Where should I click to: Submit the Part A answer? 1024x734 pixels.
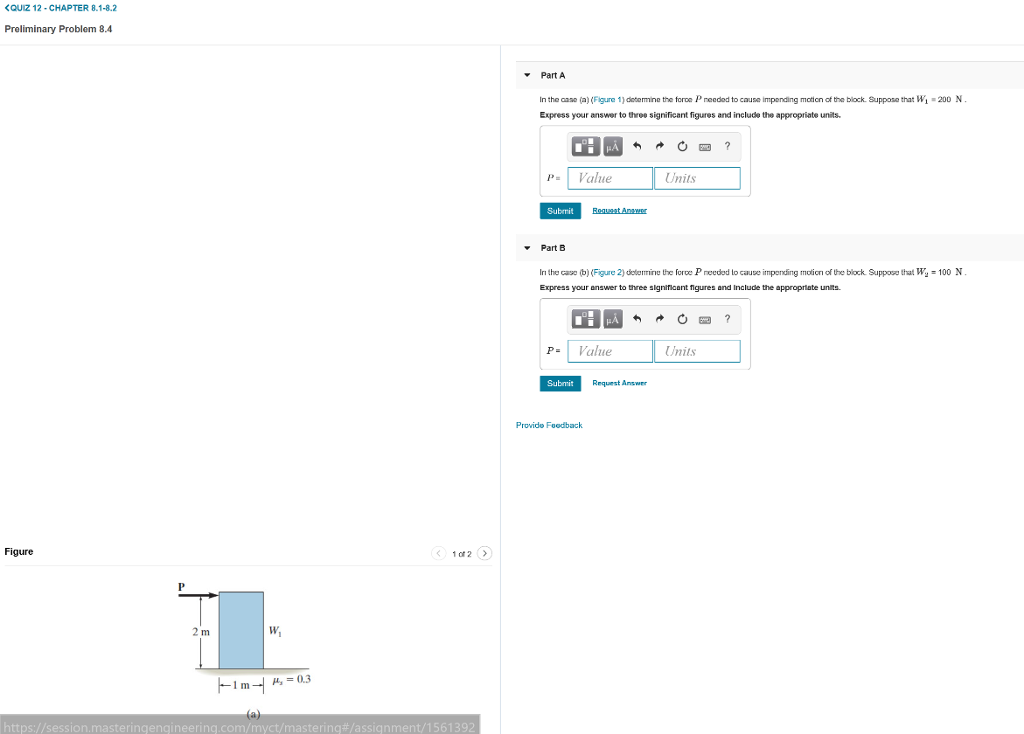(560, 211)
